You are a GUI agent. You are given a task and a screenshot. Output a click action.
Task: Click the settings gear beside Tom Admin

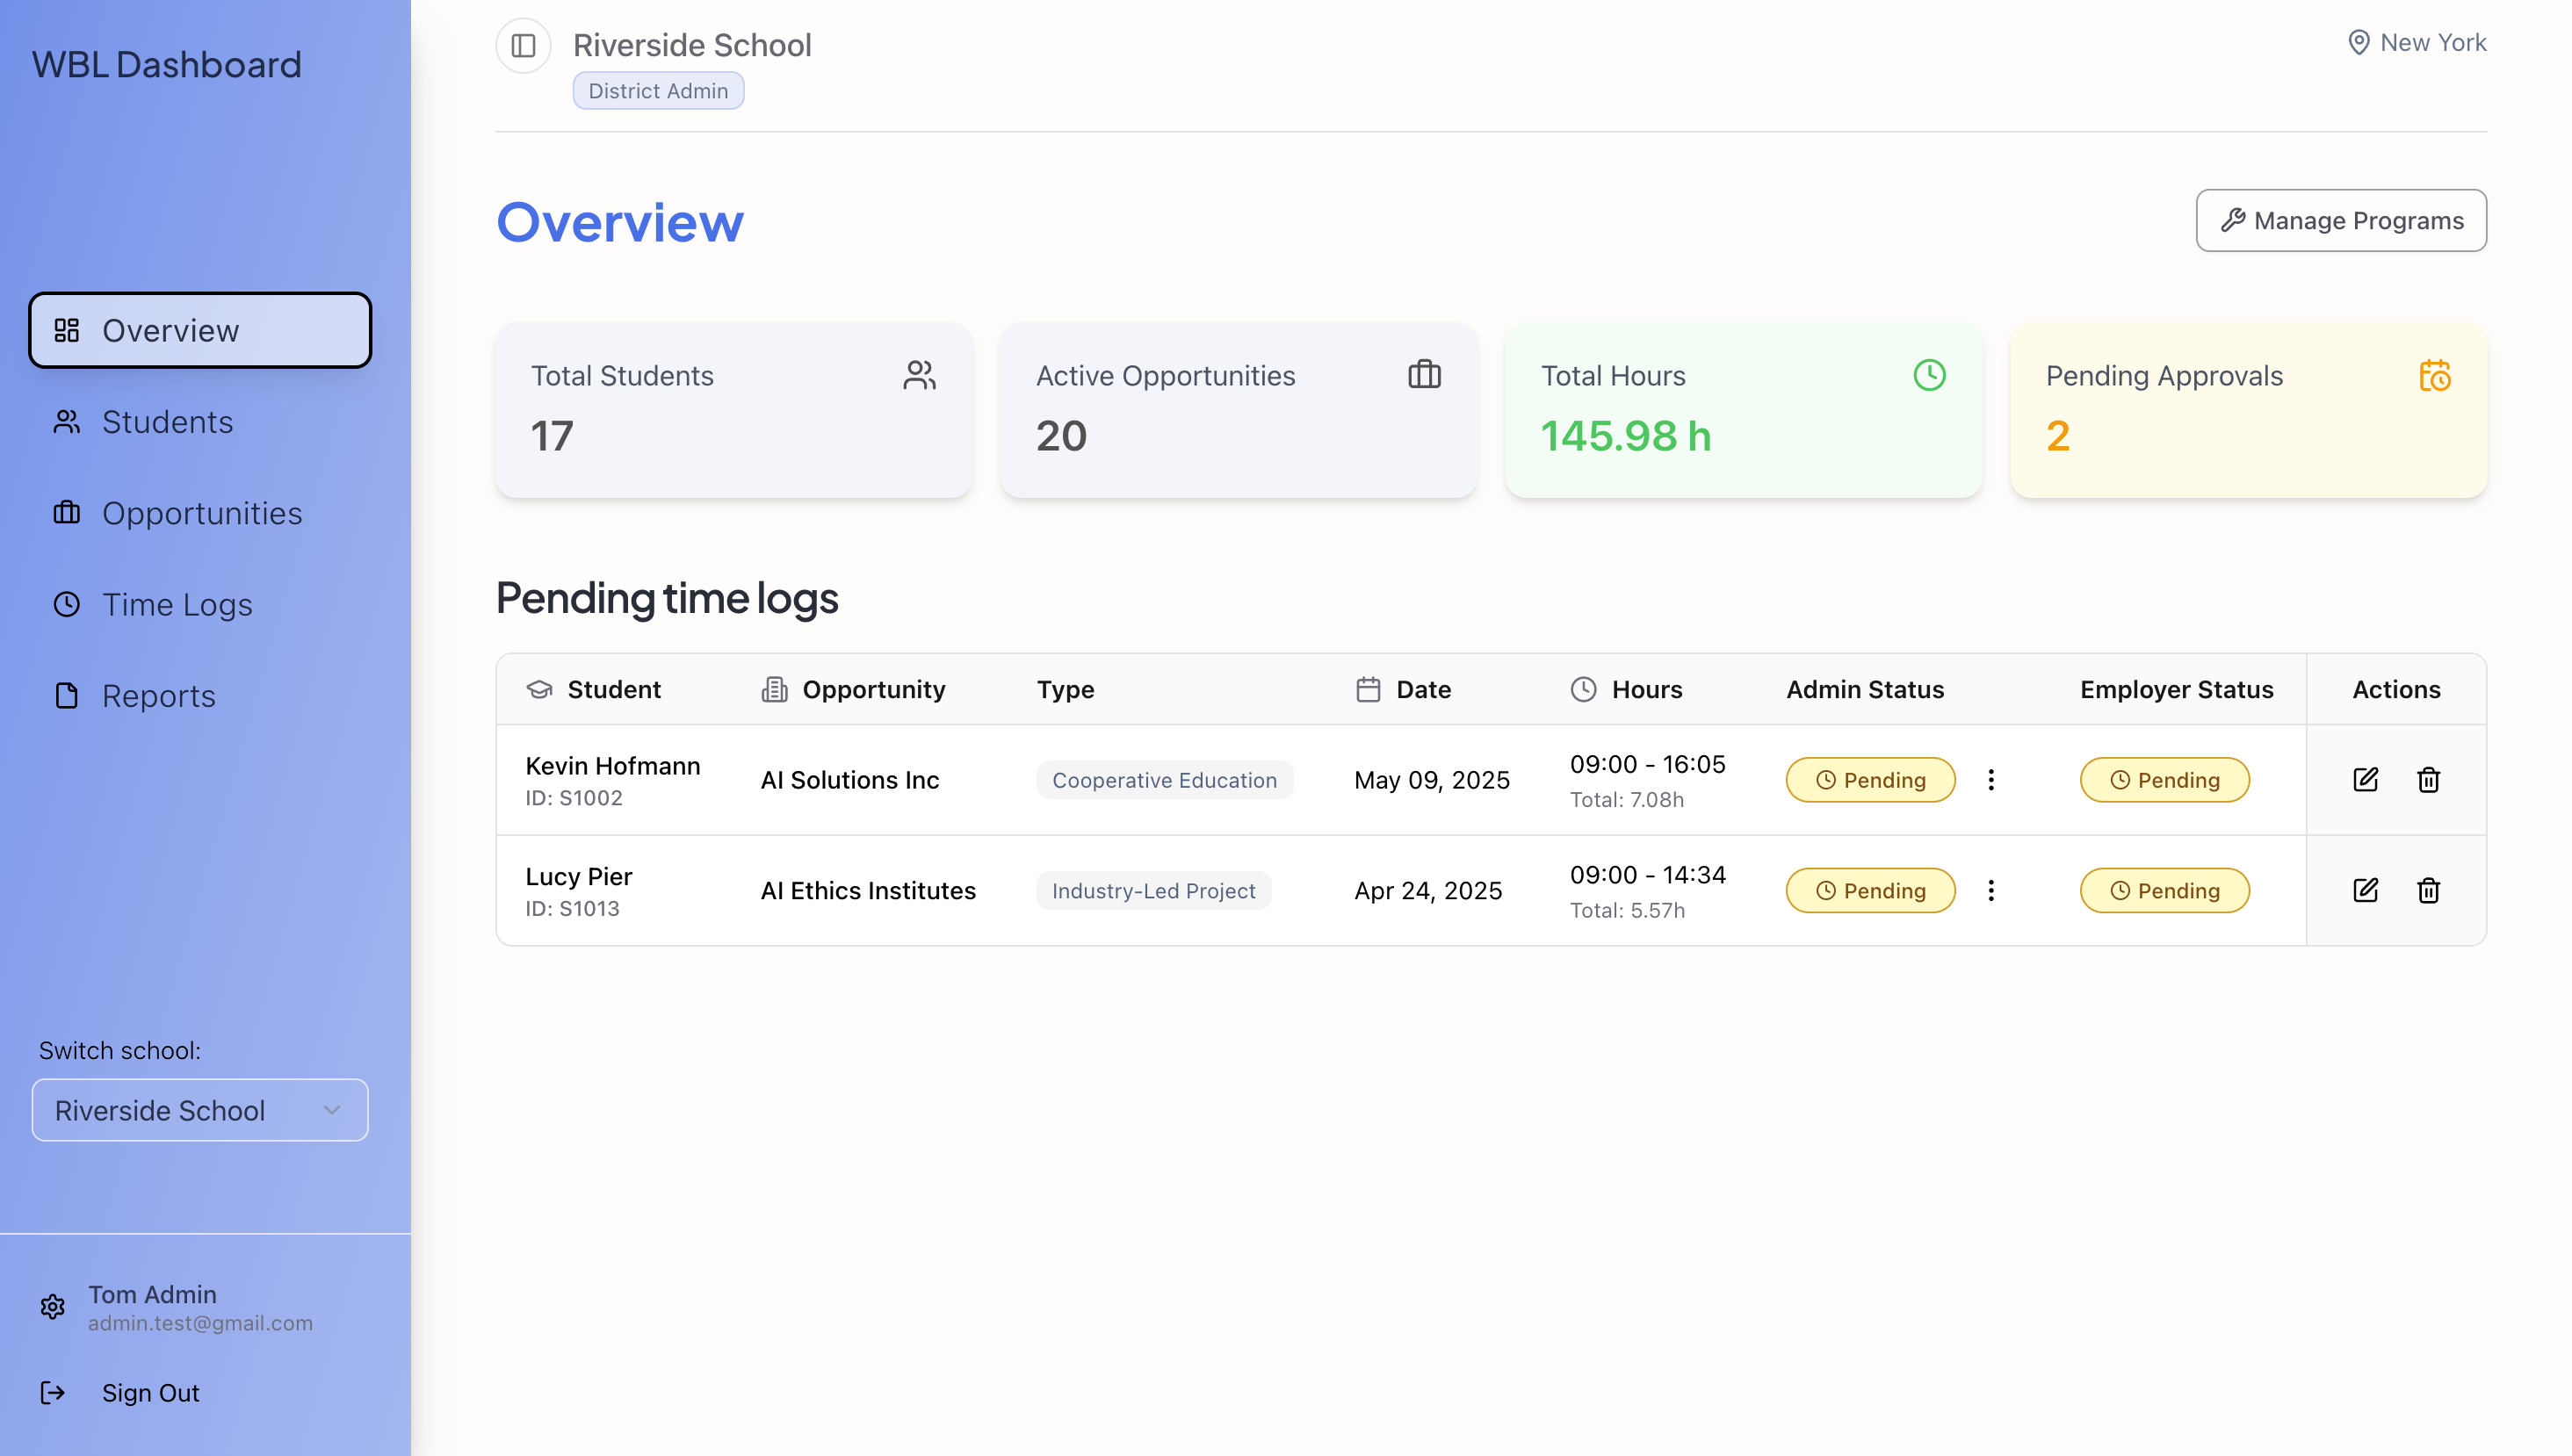[52, 1307]
